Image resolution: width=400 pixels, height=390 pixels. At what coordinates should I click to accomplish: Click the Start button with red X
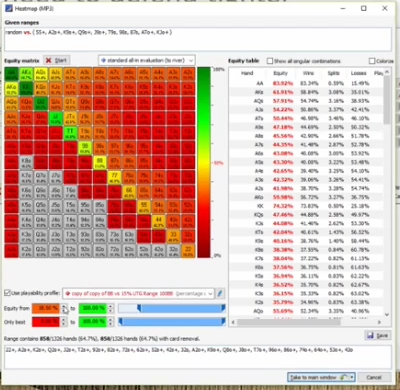coord(56,60)
